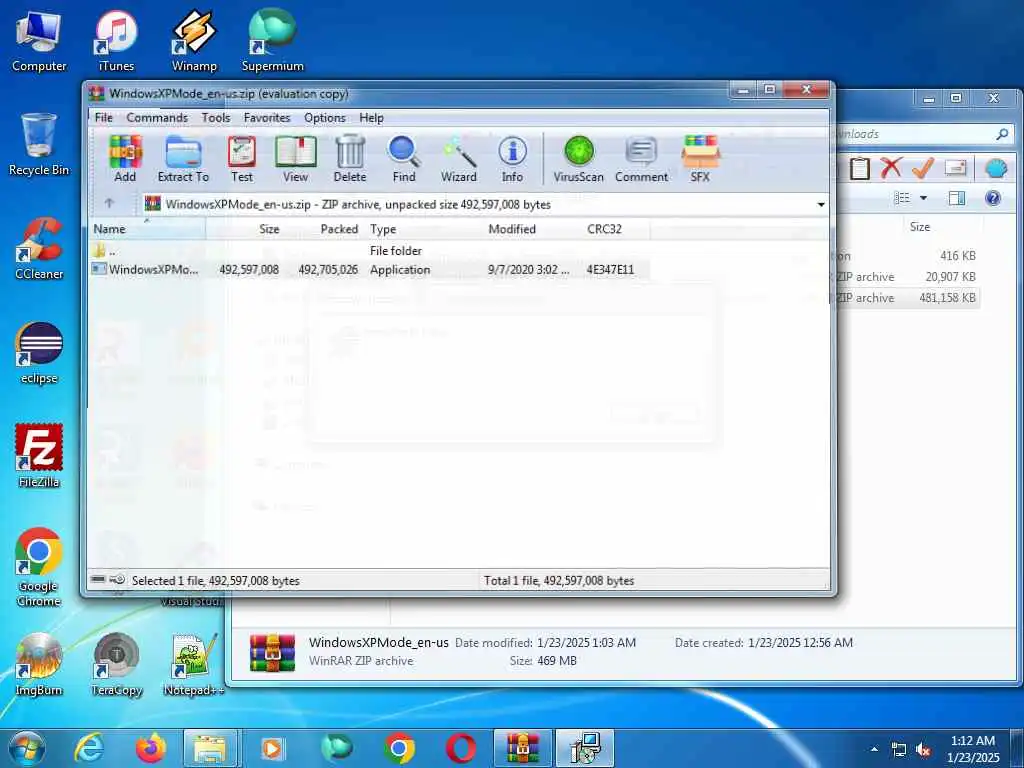Open the Favorites menu
Viewport: 1024px width, 768px height.
click(x=266, y=118)
